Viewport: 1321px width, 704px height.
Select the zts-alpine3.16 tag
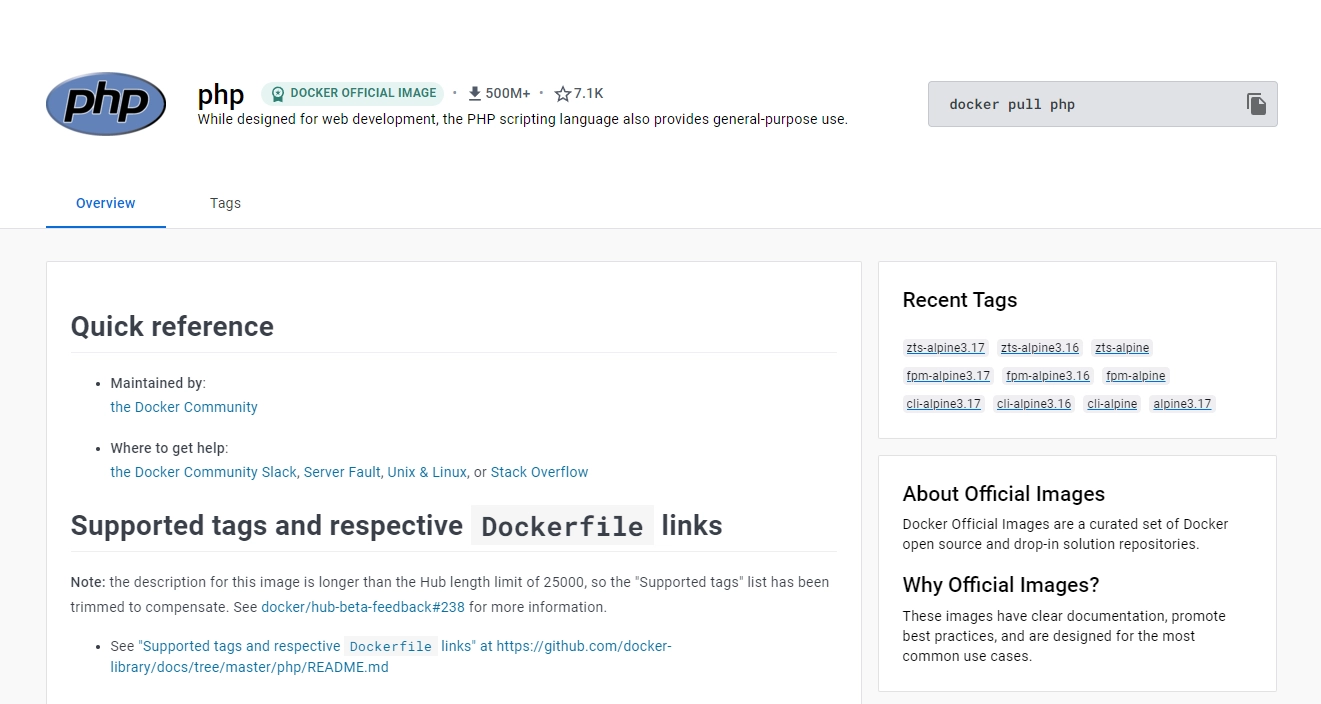click(1040, 348)
